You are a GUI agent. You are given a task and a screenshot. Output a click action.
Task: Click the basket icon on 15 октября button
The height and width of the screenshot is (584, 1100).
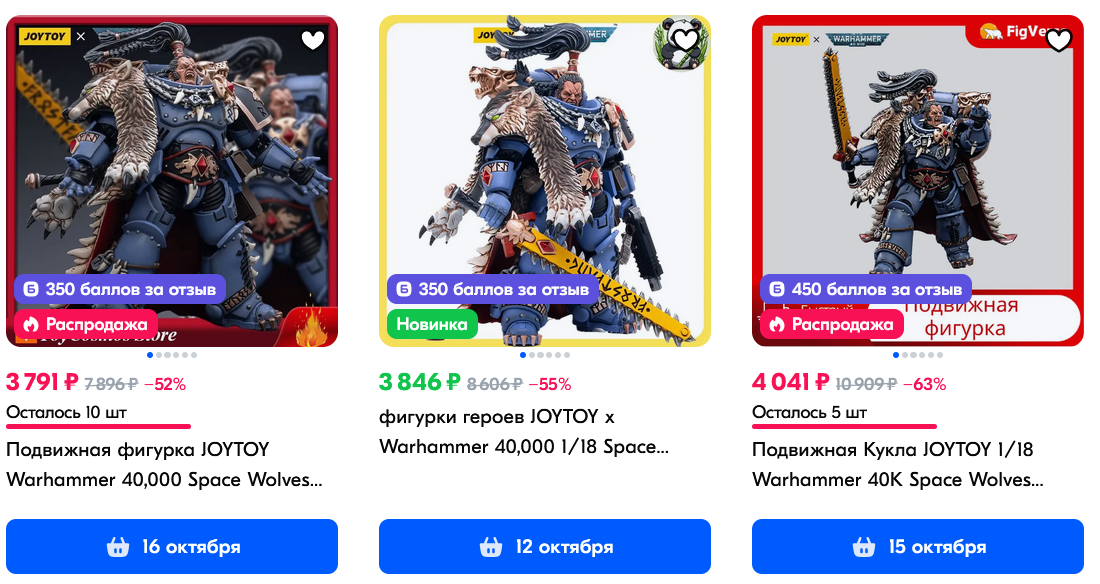click(x=864, y=547)
